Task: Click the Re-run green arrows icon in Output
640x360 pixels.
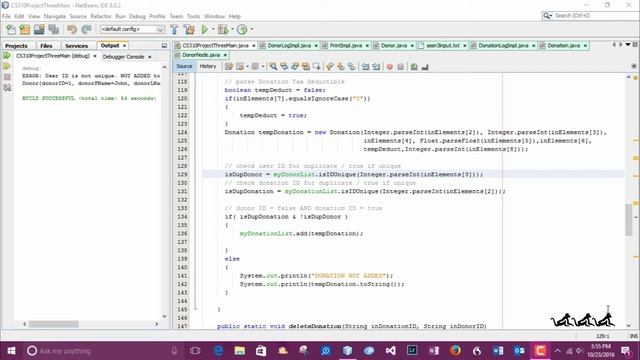Action: pyautogui.click(x=7, y=56)
